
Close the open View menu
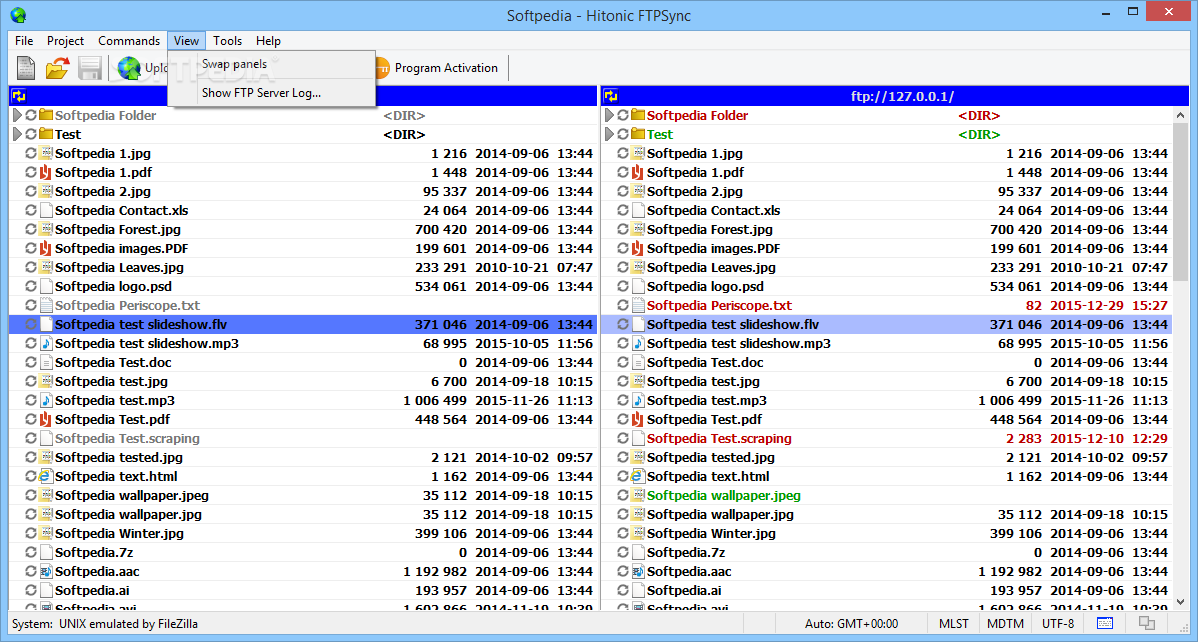(x=186, y=41)
